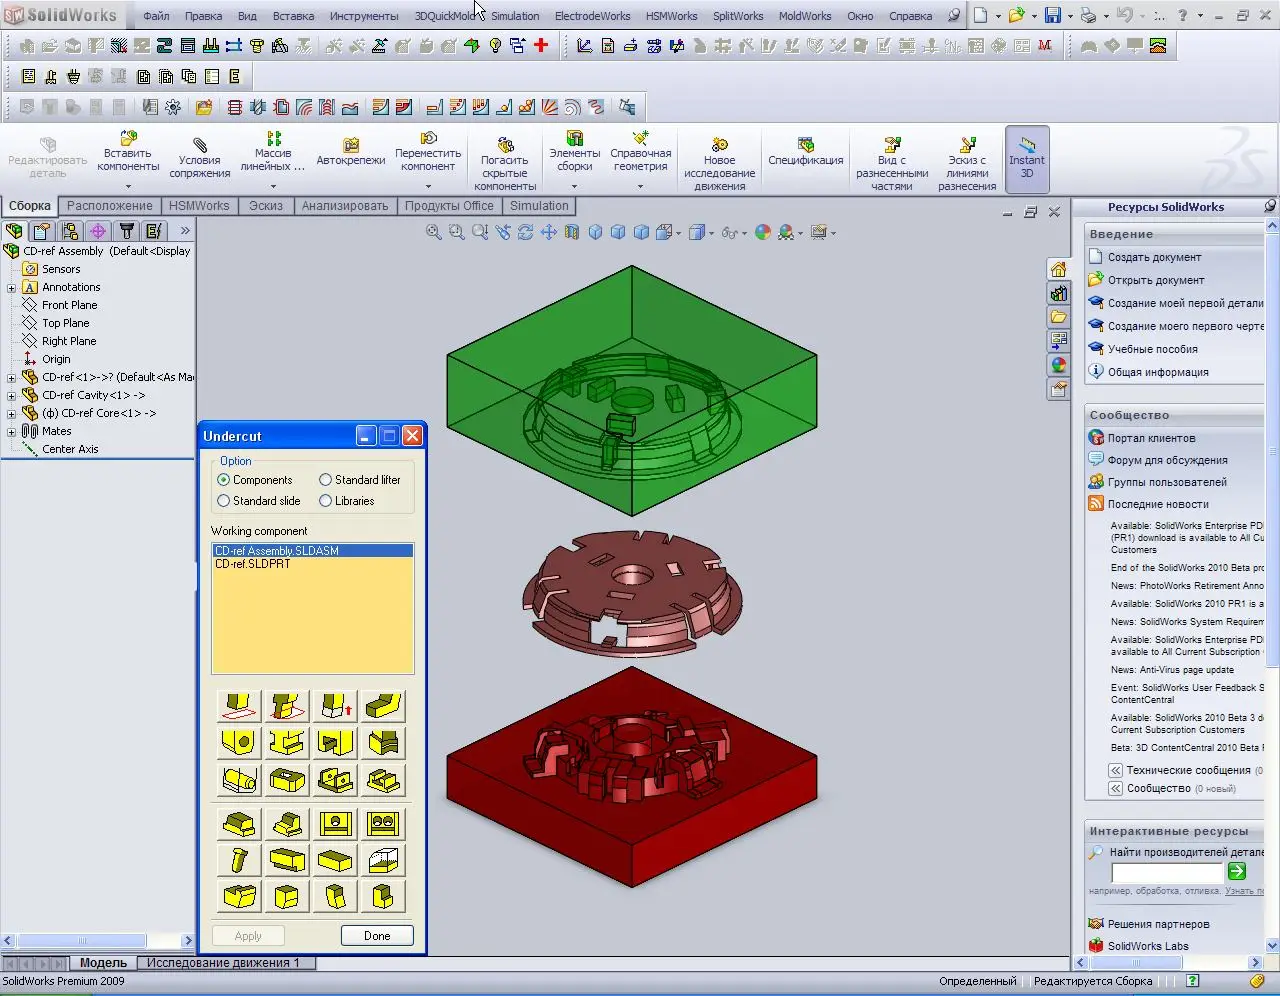Select the Right Plane tree item
This screenshot has width=1280, height=996.
(69, 341)
